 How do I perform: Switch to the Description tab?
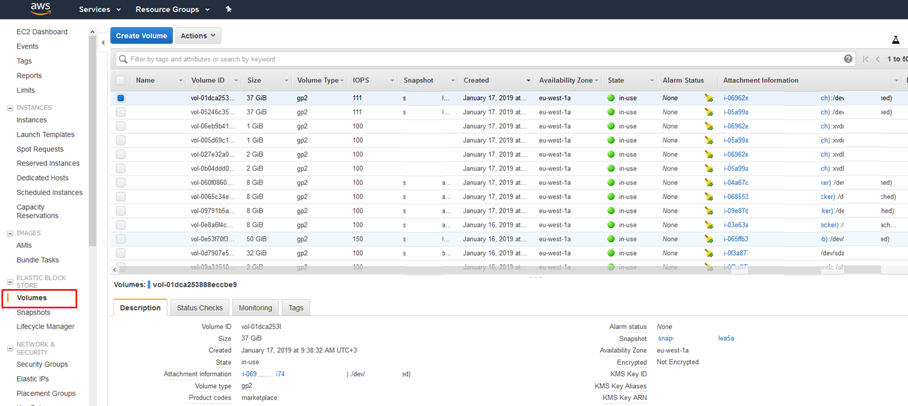(x=140, y=308)
